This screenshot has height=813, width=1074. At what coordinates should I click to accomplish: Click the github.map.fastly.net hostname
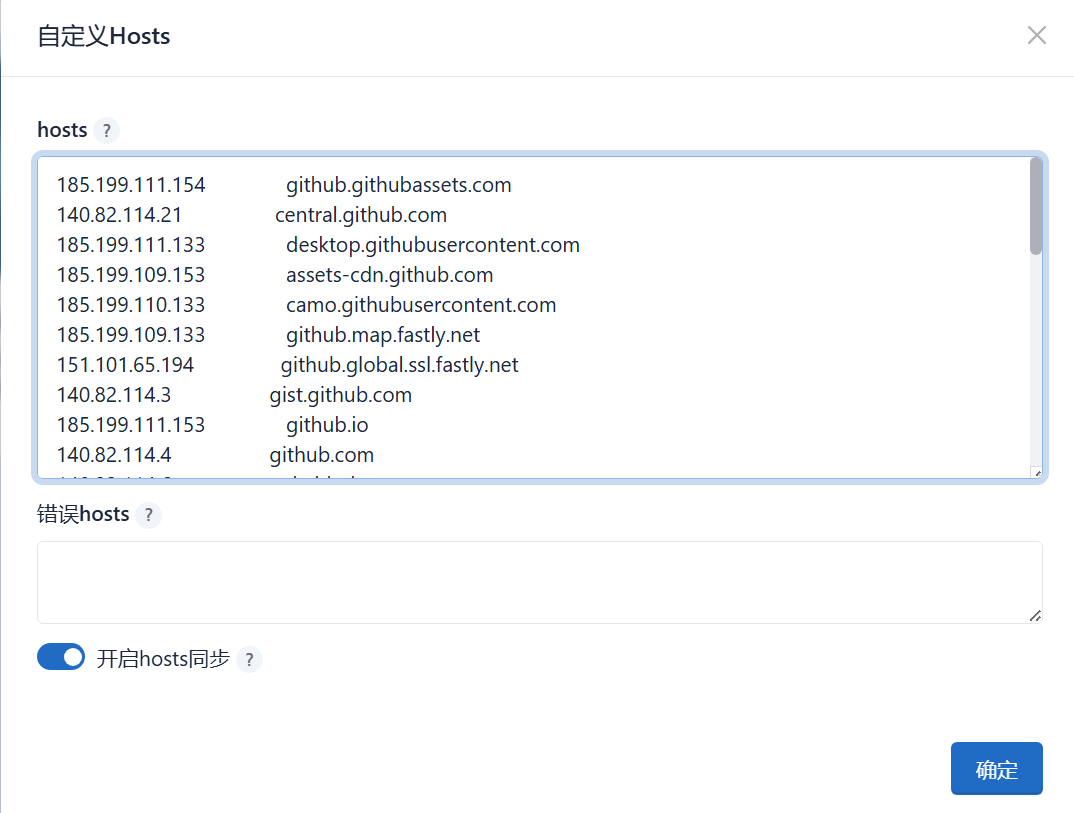click(x=383, y=335)
